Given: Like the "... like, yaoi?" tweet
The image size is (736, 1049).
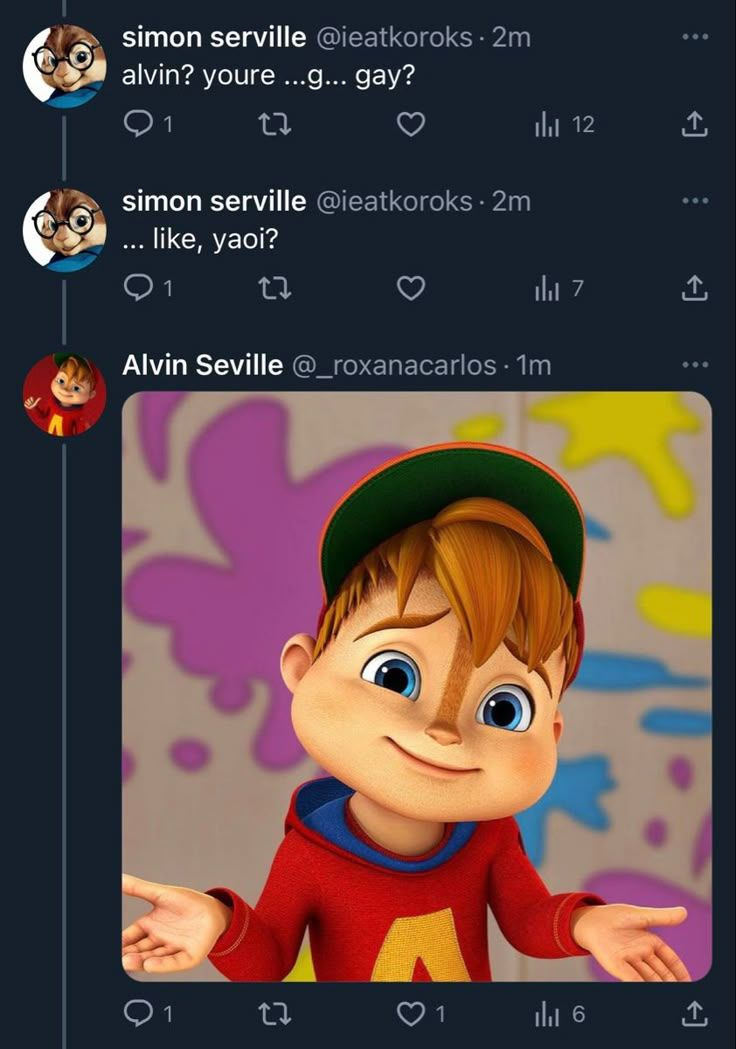Looking at the screenshot, I should pos(411,288).
